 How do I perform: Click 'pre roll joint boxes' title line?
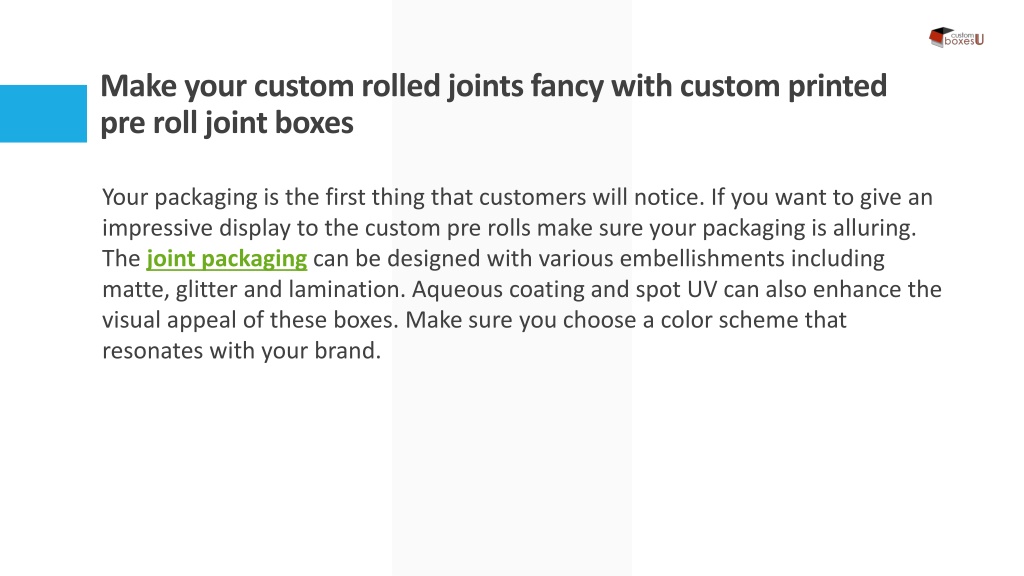tap(227, 123)
